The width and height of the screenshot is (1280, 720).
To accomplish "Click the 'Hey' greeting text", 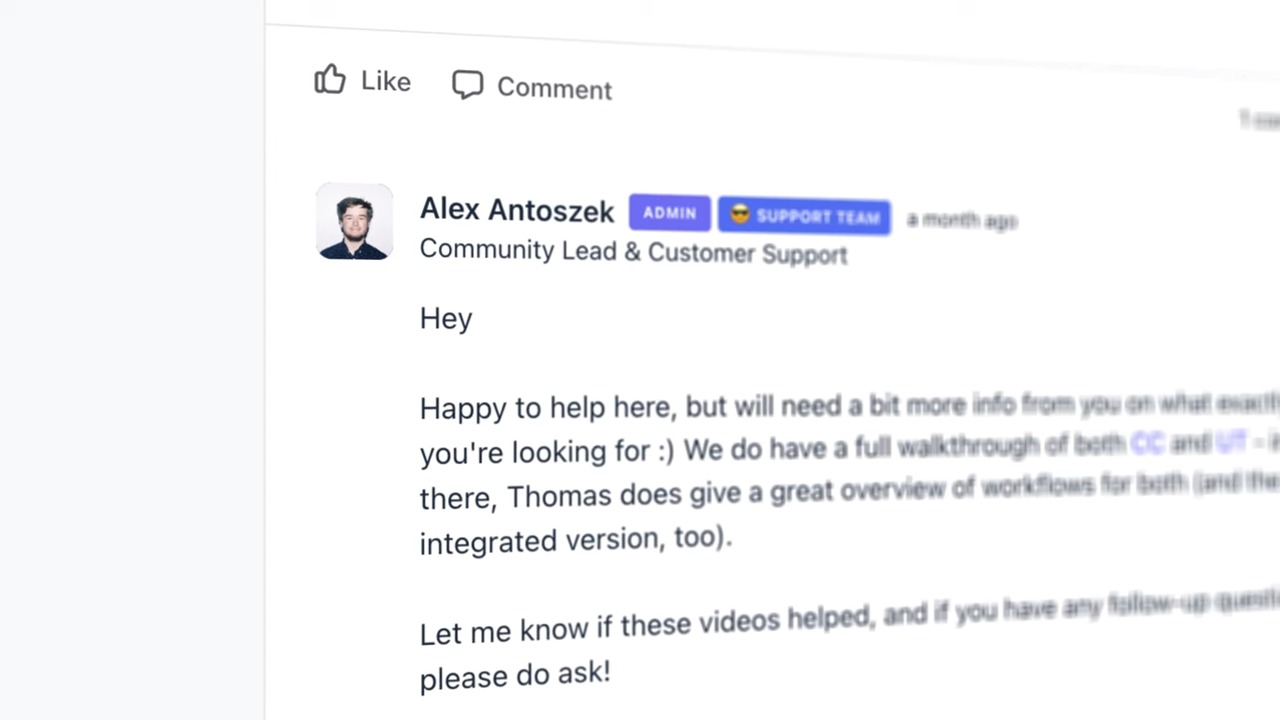I will tap(446, 319).
